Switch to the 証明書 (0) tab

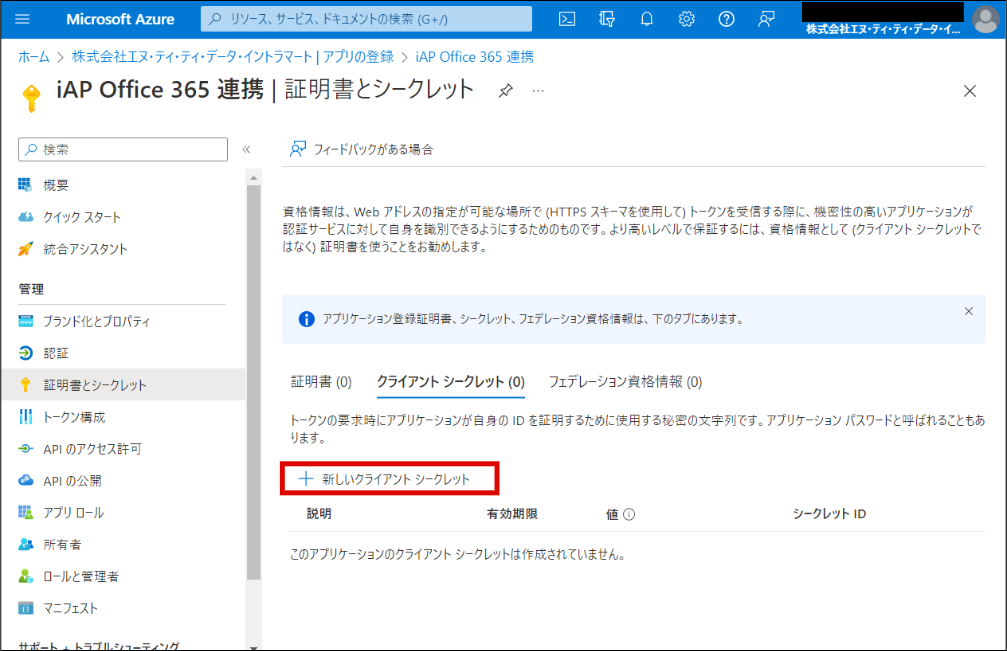click(321, 381)
